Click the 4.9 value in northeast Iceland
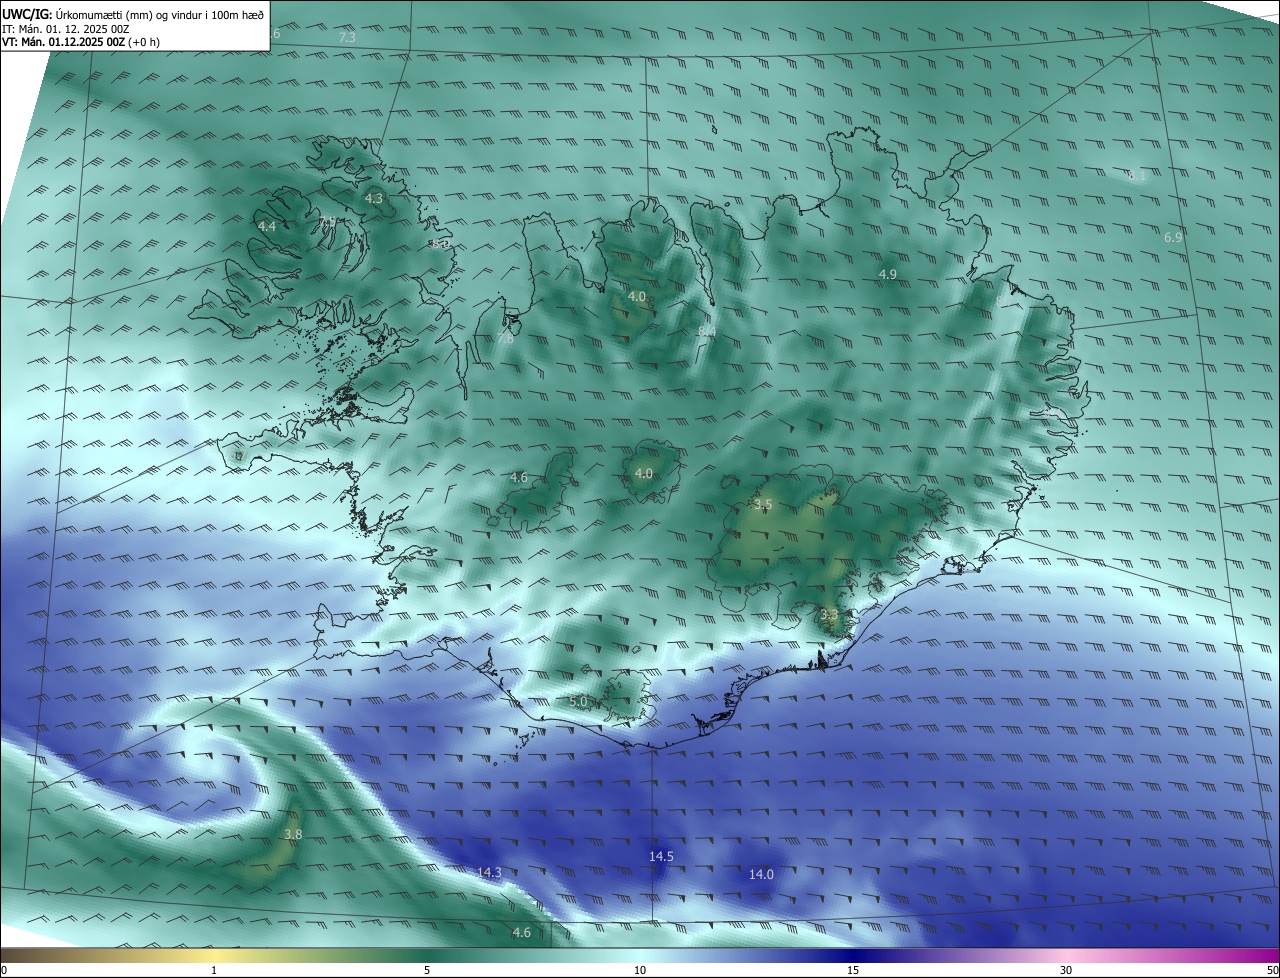The image size is (1280, 978). 887,274
